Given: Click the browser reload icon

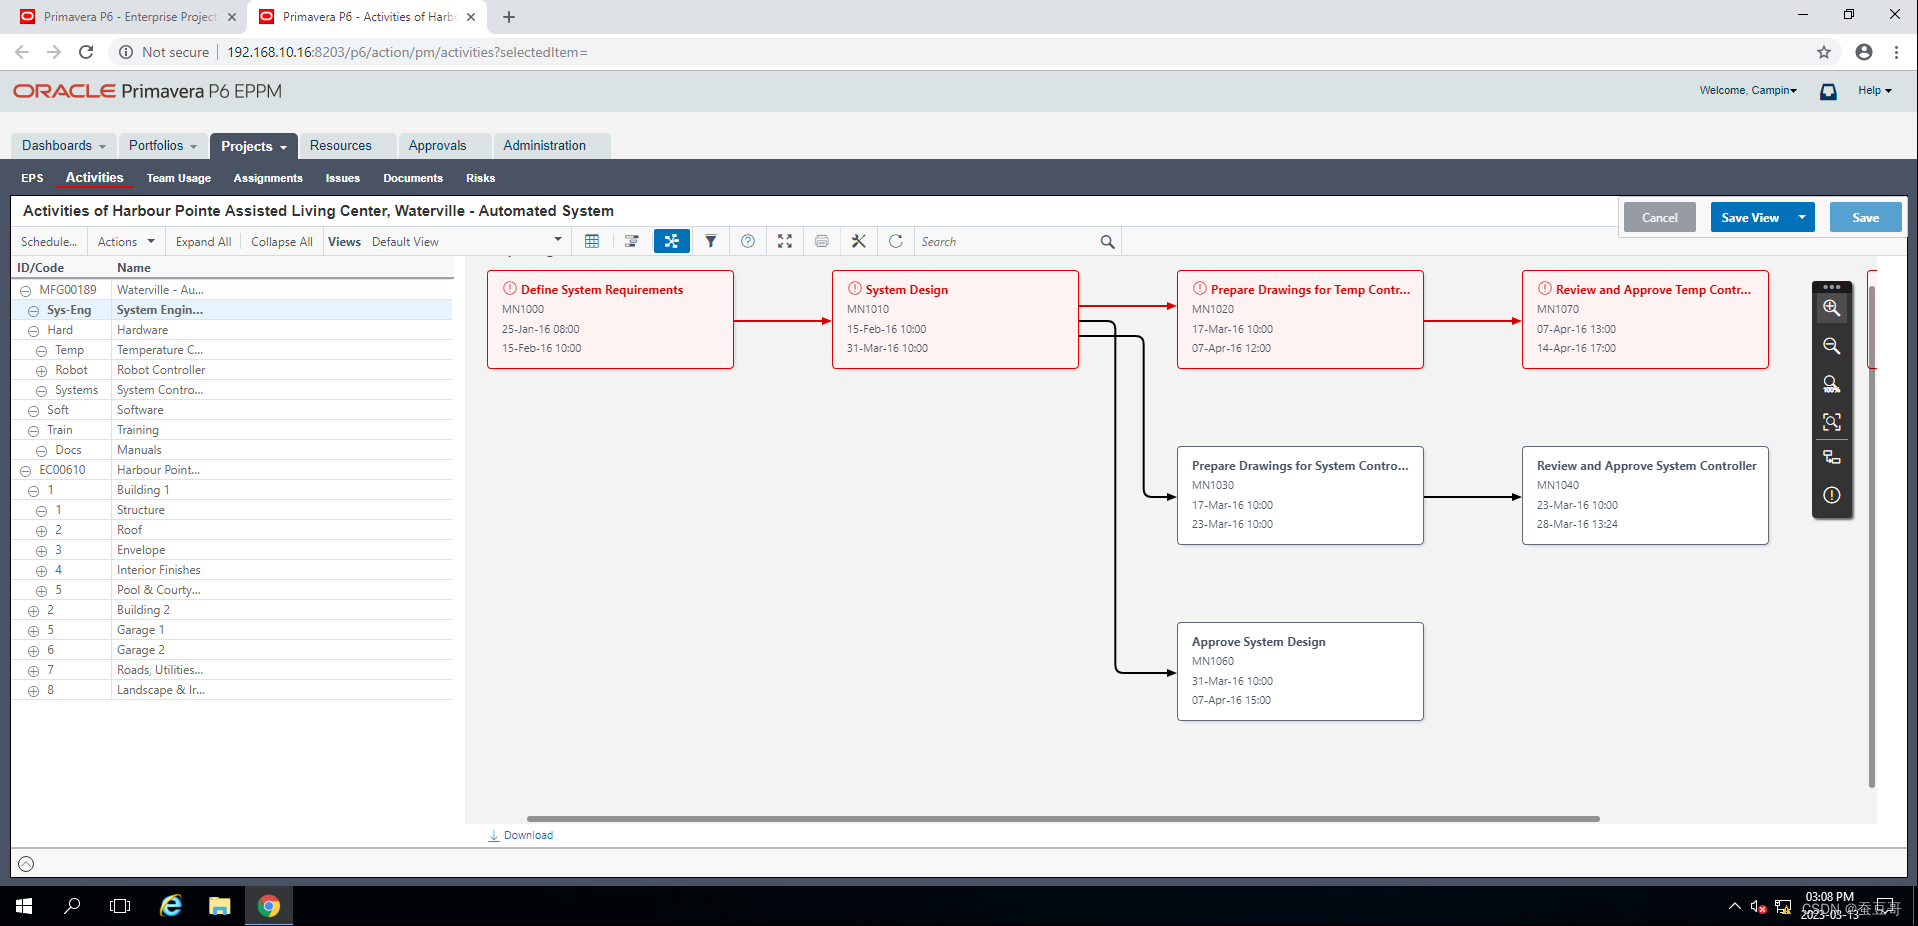Looking at the screenshot, I should (86, 52).
